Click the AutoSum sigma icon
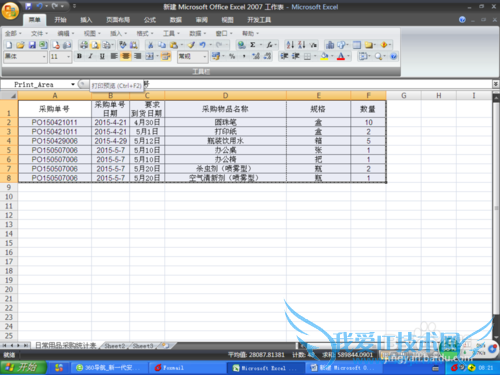This screenshot has width=500, height=375. tap(253, 45)
